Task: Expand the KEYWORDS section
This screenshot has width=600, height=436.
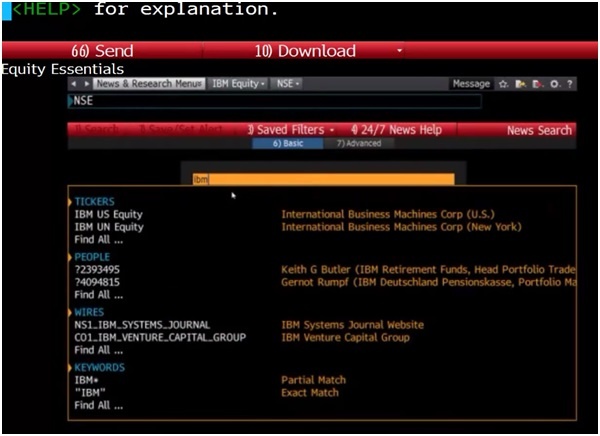Action: 99,367
